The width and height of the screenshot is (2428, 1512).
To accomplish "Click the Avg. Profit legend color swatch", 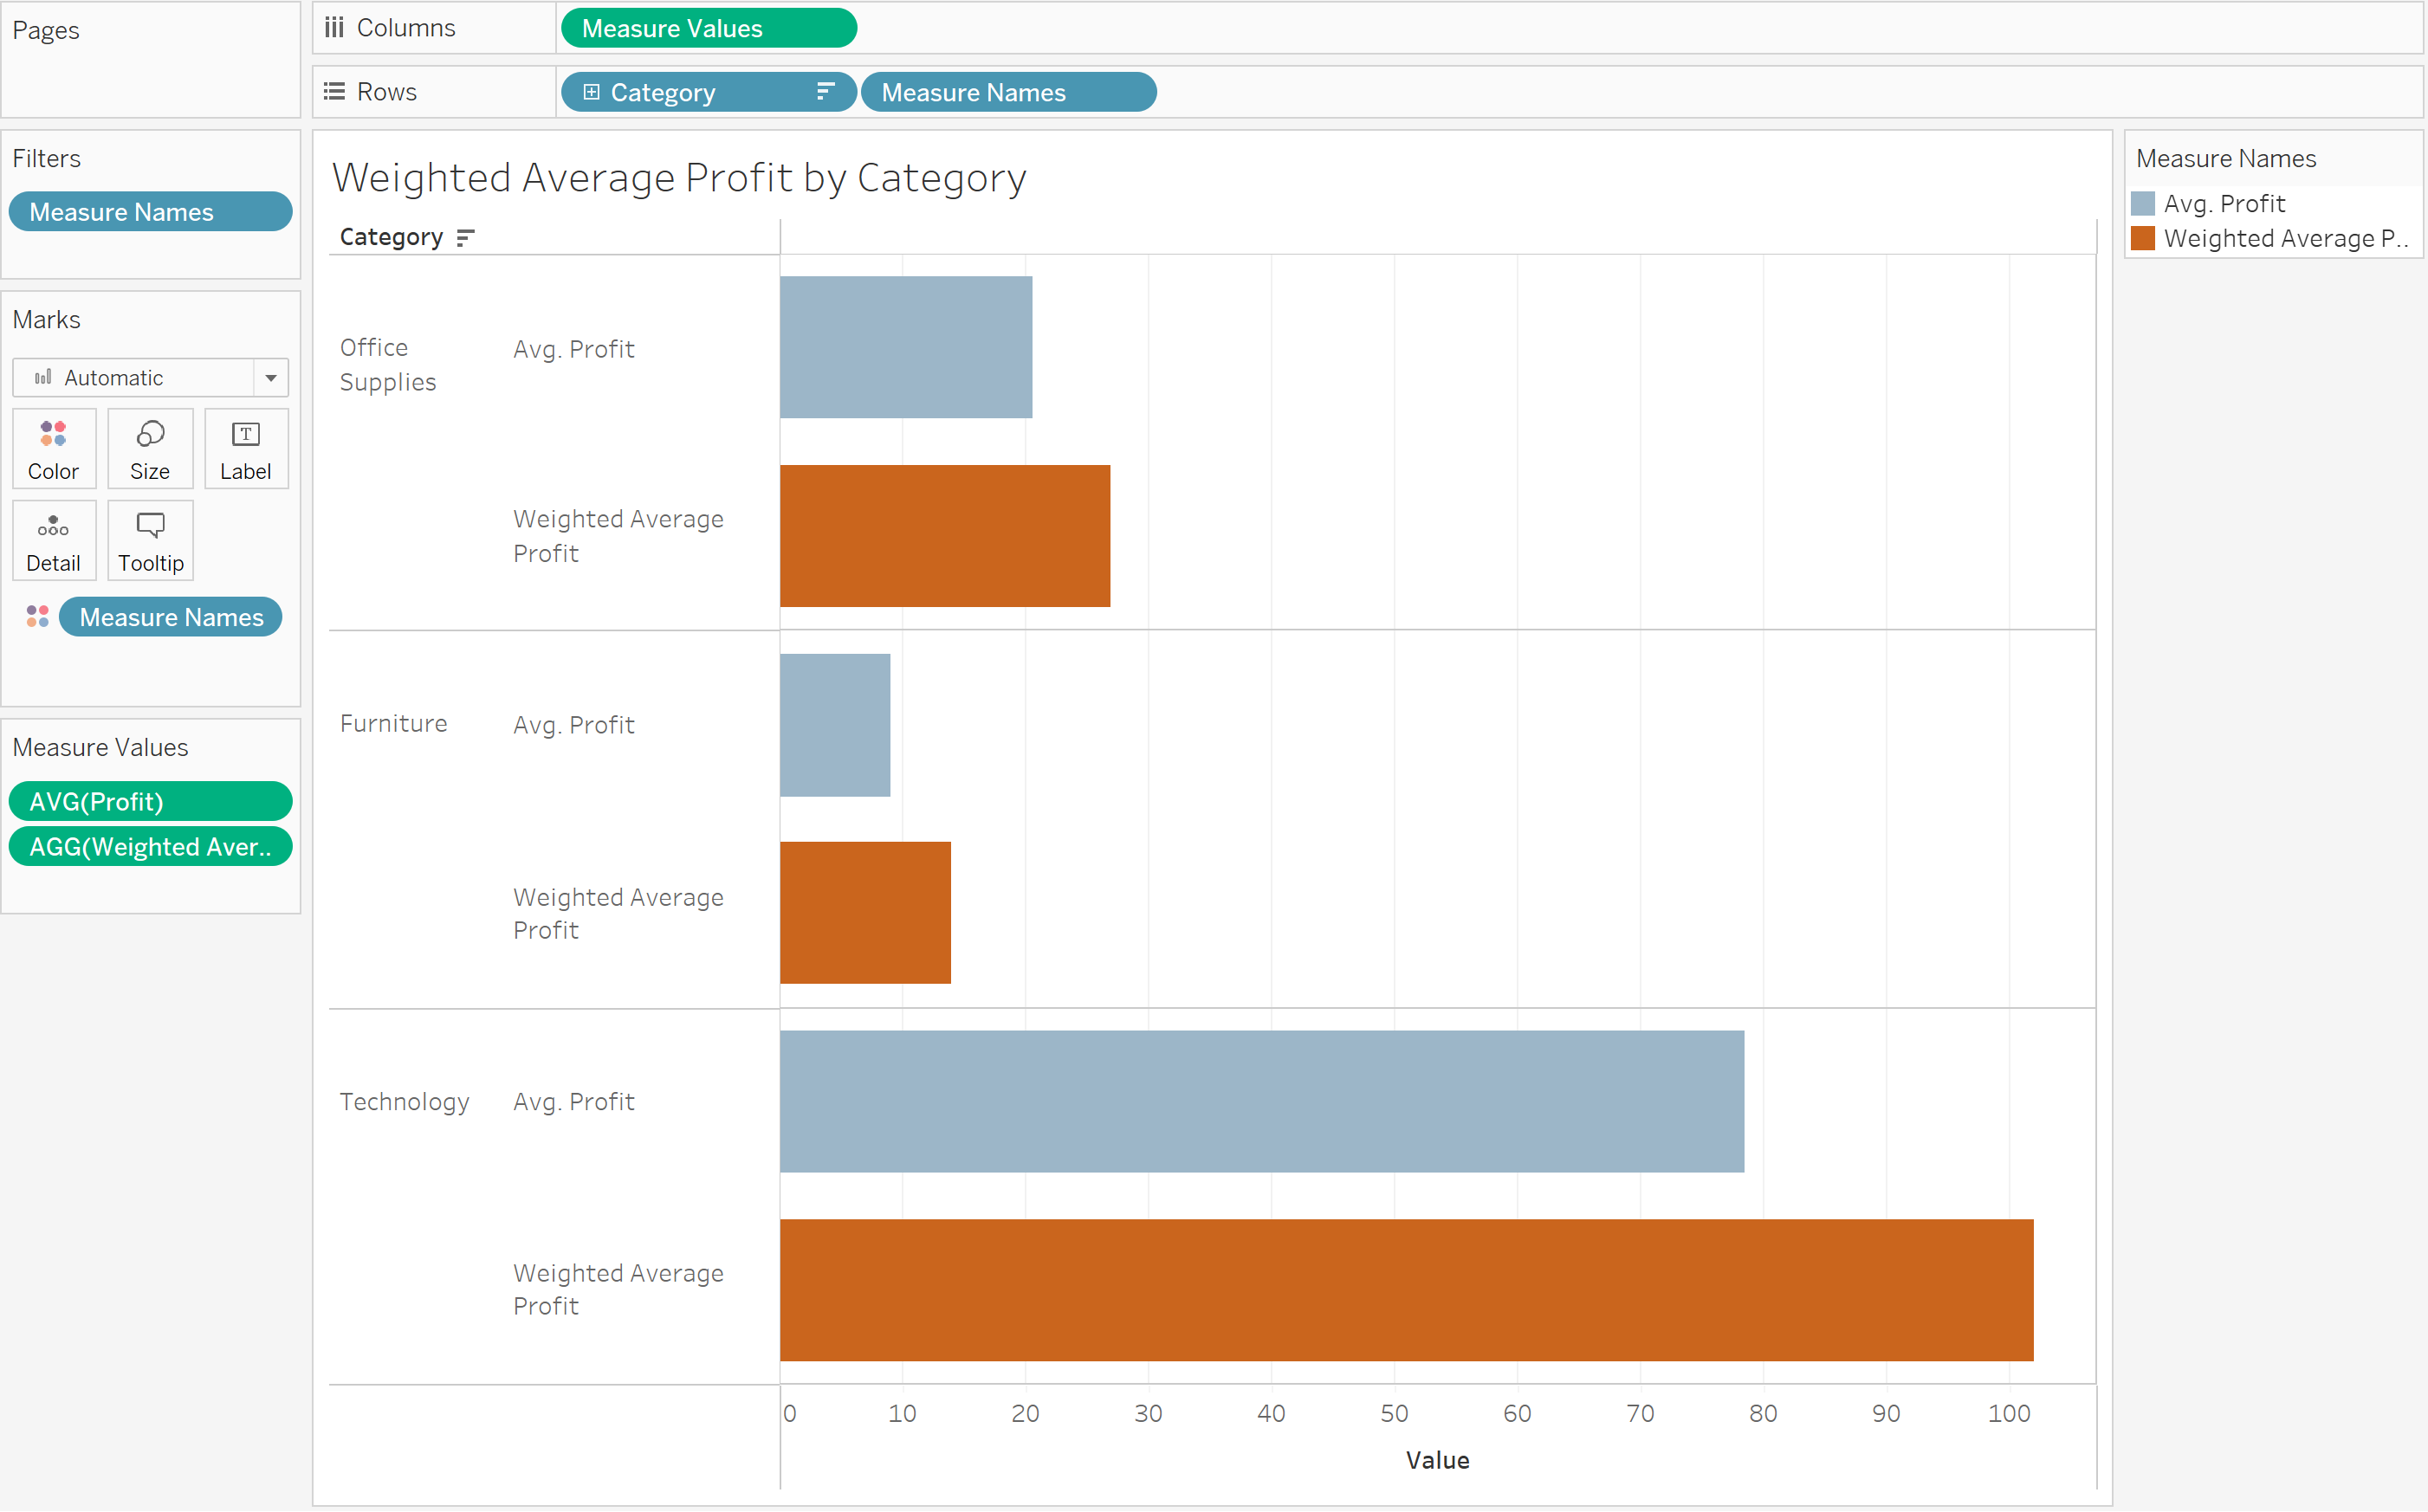I will point(2143,204).
